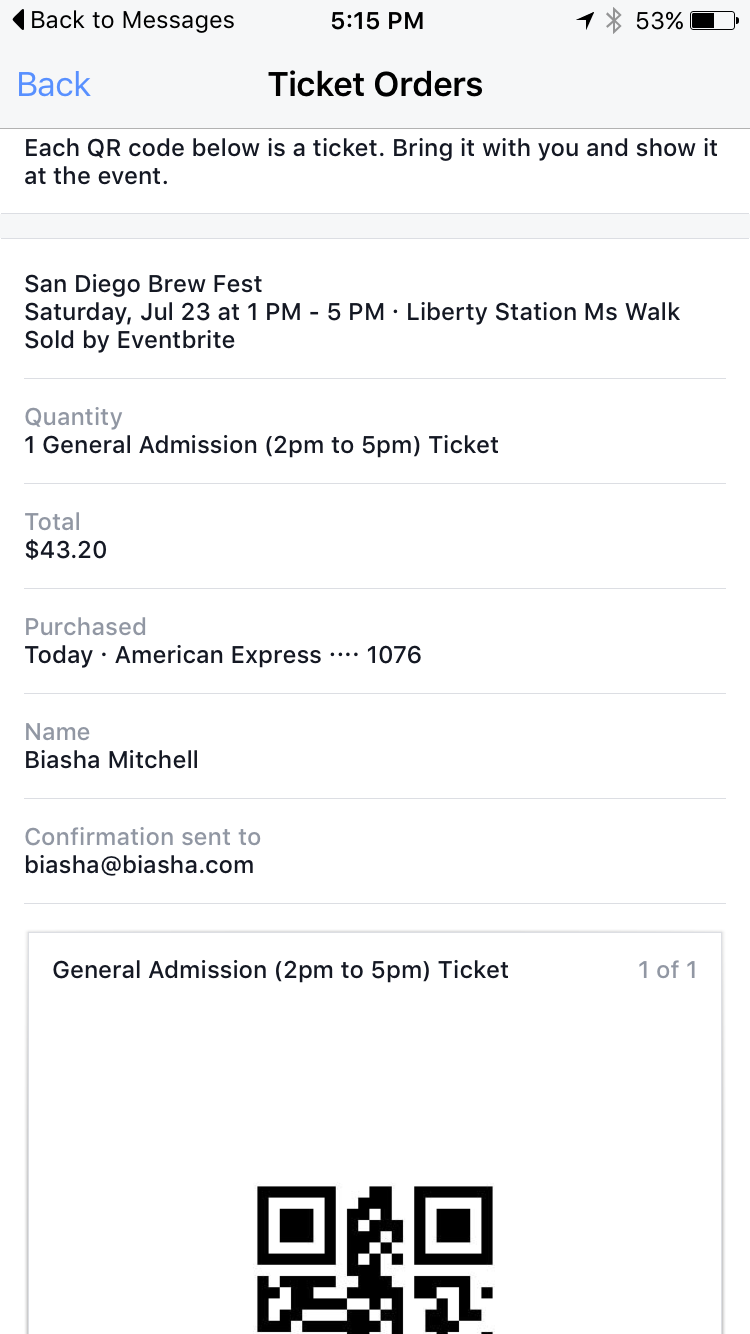750x1334 pixels.
Task: Tap the General Admission ticket card heading
Action: point(281,970)
